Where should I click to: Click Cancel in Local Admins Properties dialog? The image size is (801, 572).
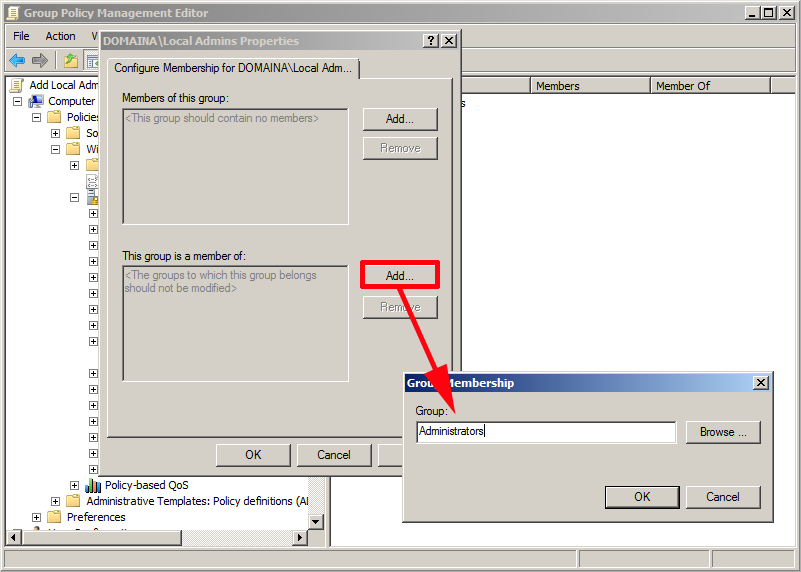coord(334,455)
